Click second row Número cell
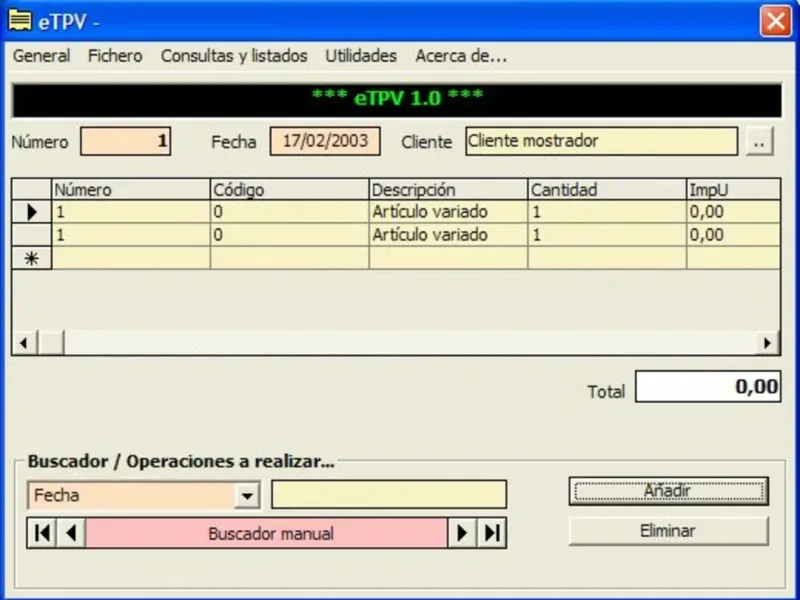 (131, 235)
